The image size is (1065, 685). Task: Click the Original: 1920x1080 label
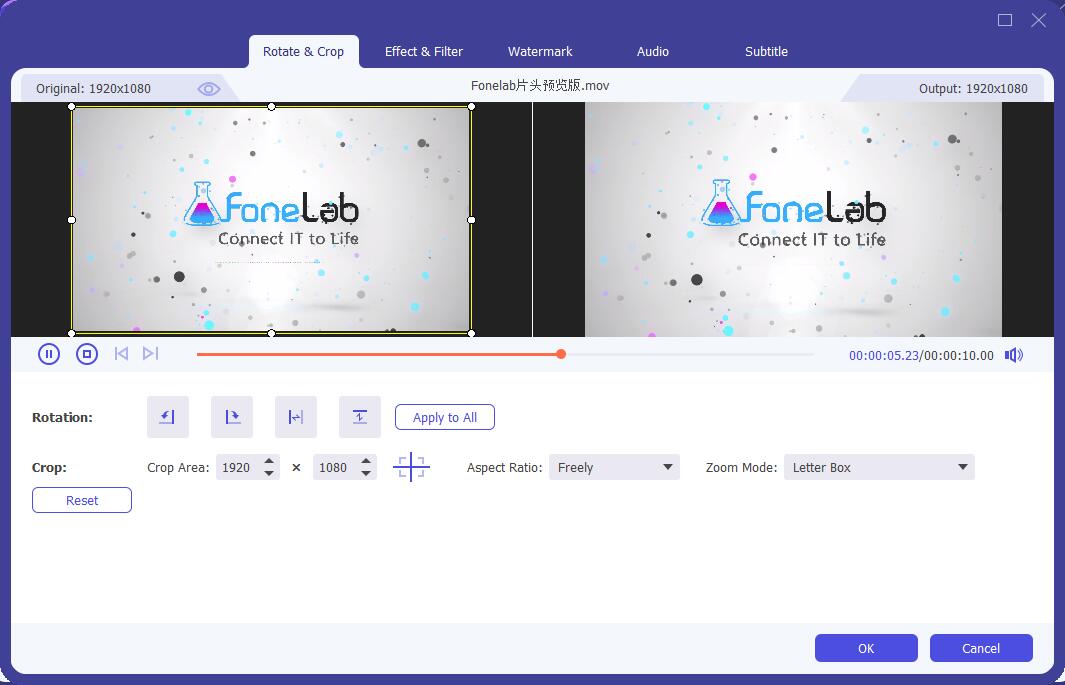tap(93, 89)
